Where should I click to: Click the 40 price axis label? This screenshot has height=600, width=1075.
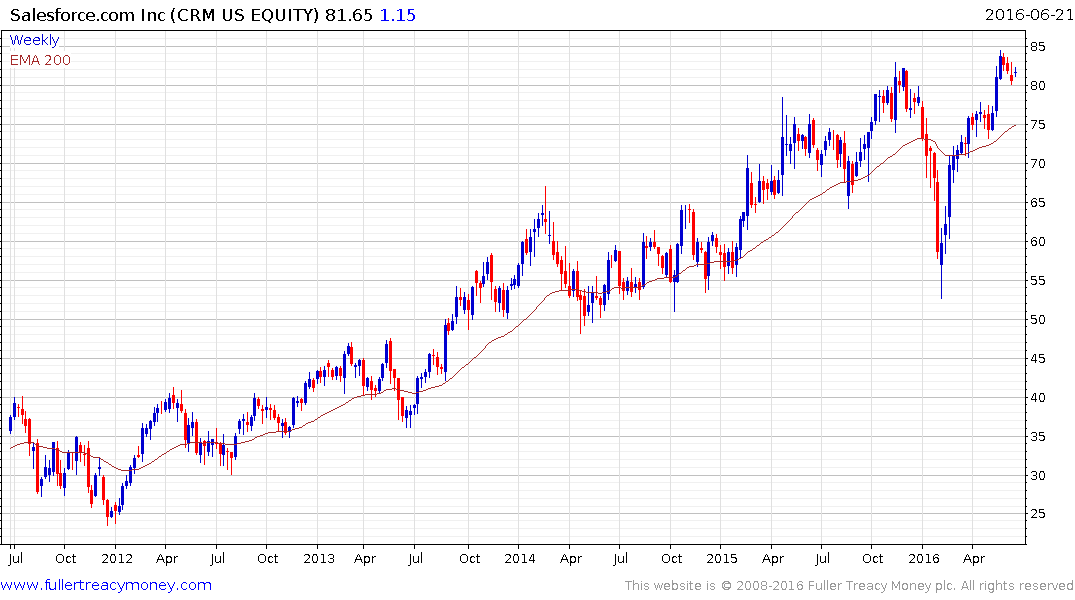(x=1037, y=398)
